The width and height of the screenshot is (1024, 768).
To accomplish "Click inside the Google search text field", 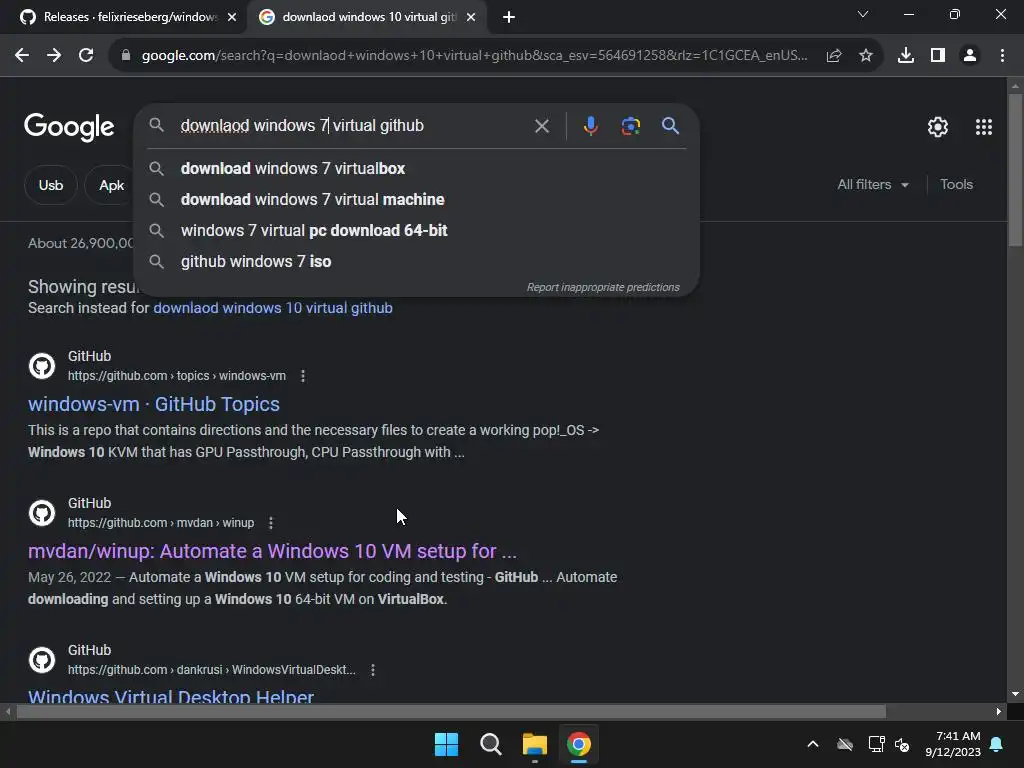I will point(353,125).
